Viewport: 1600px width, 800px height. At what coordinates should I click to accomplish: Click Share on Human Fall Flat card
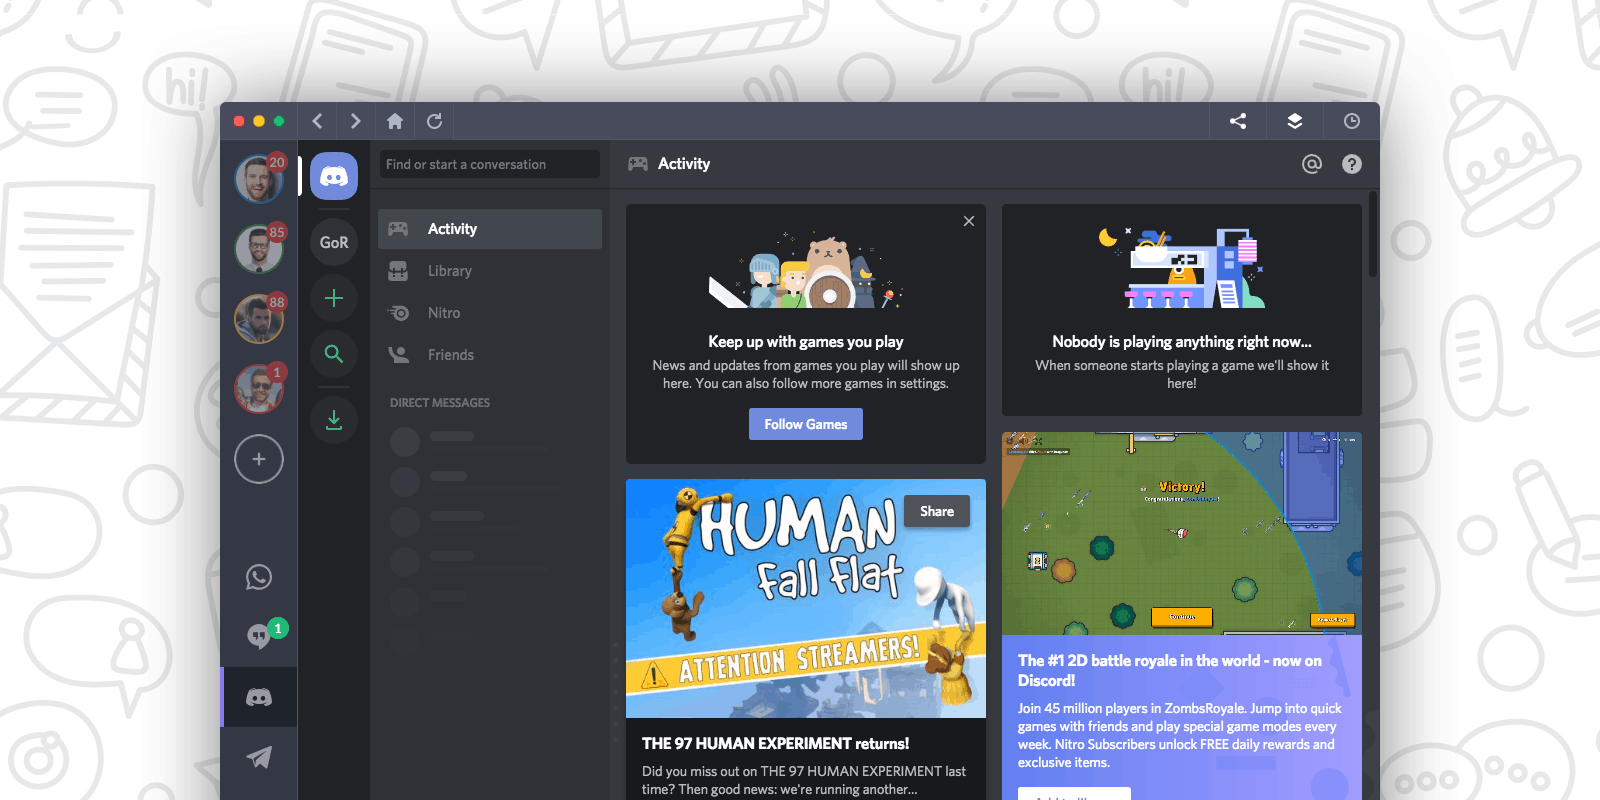click(x=937, y=511)
